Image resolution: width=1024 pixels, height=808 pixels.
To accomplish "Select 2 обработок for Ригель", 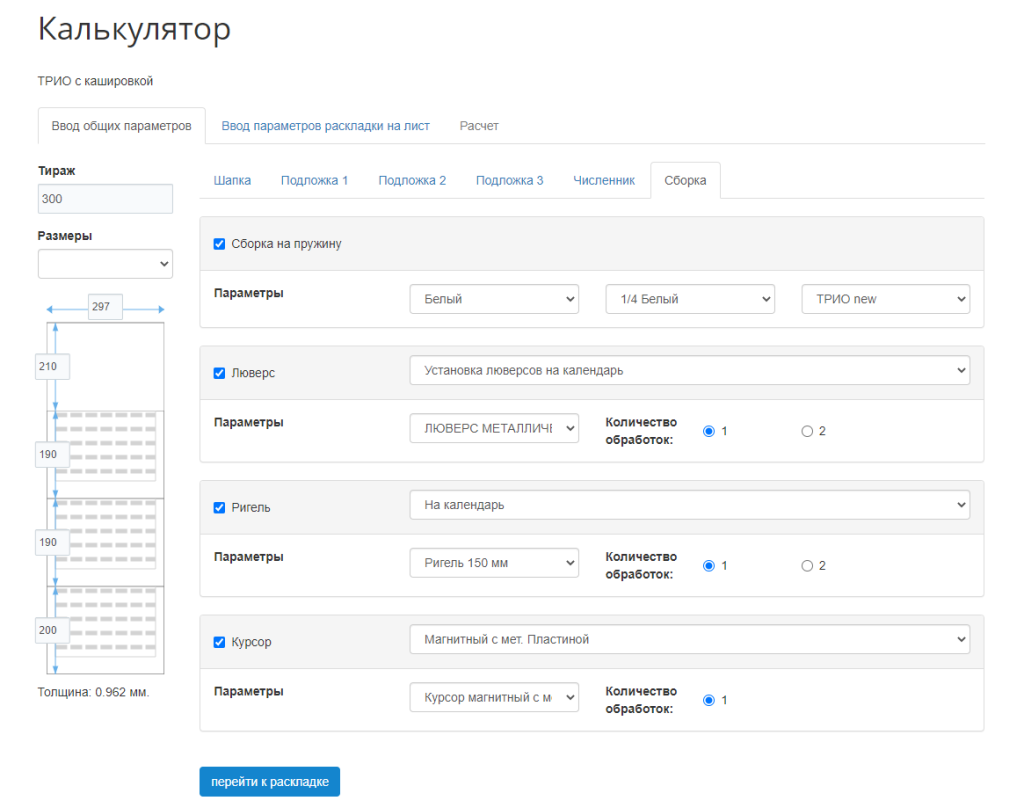I will coord(807,566).
